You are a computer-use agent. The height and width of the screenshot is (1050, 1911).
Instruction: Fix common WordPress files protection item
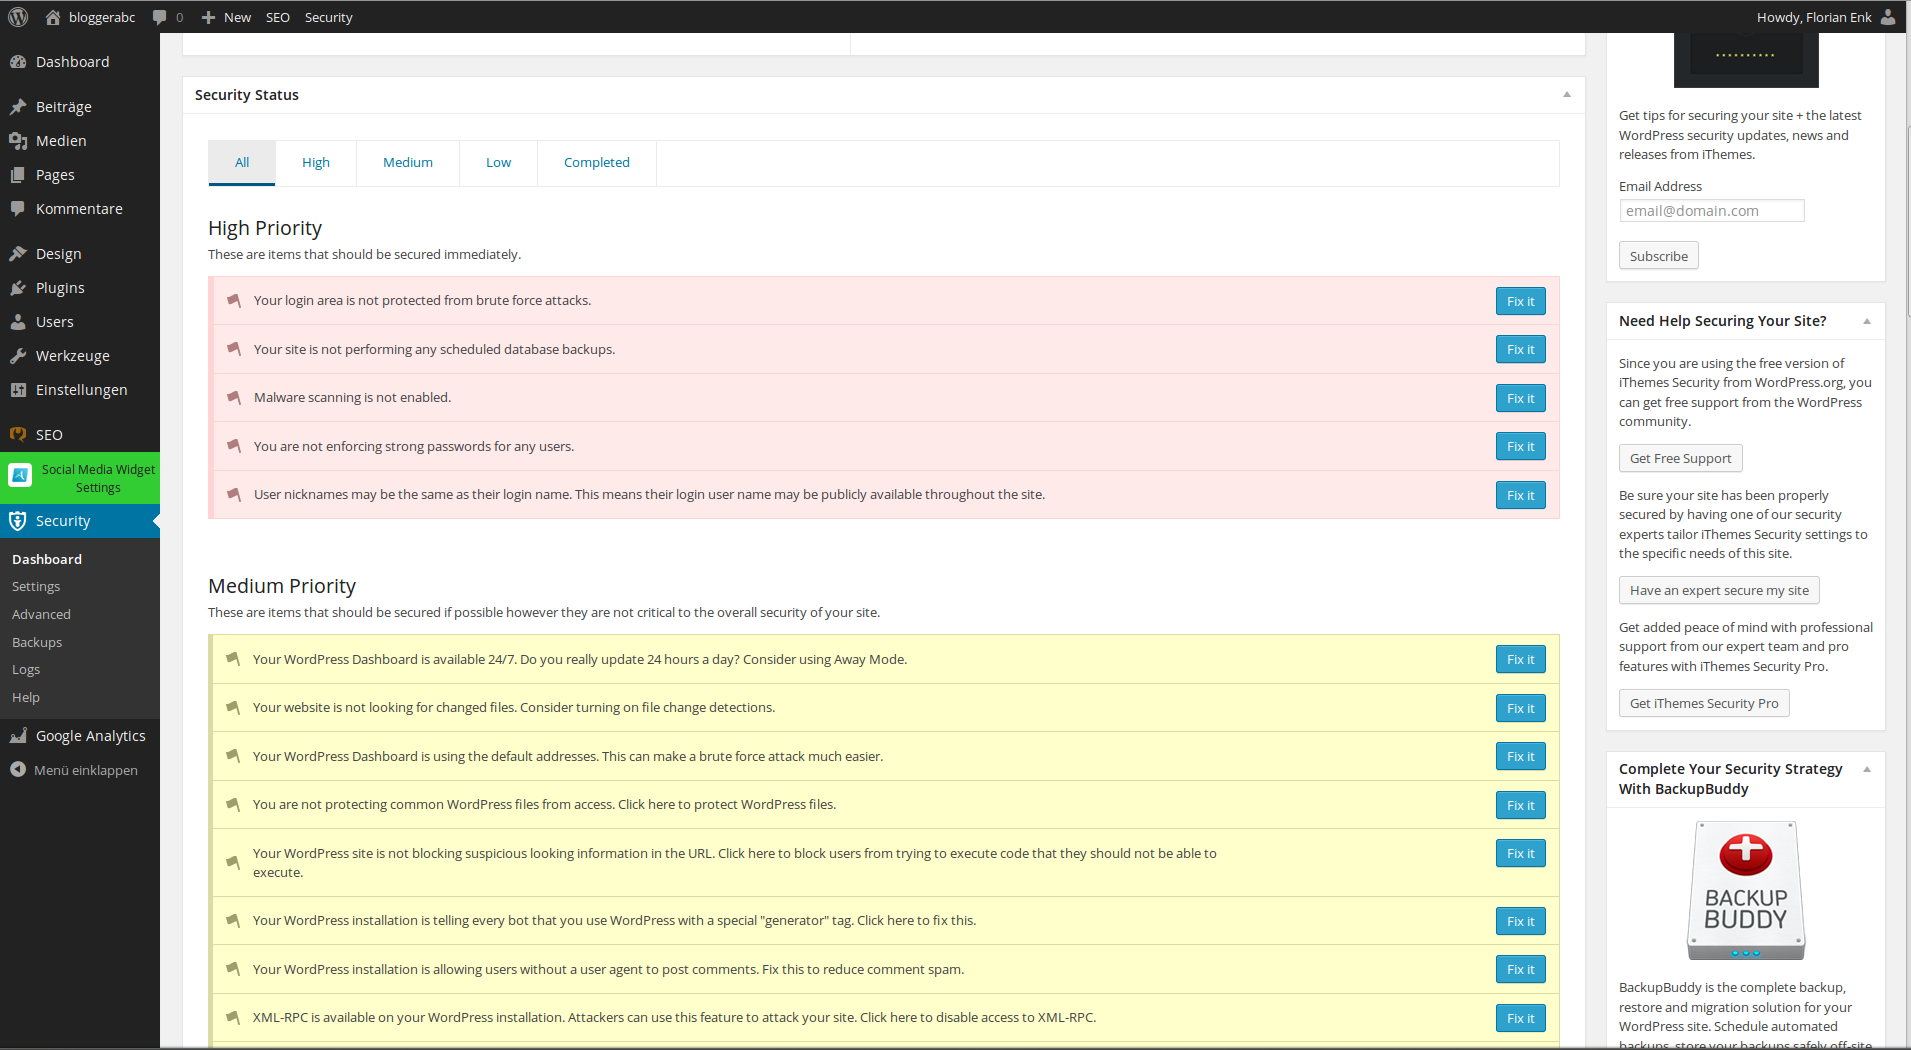(x=1520, y=805)
